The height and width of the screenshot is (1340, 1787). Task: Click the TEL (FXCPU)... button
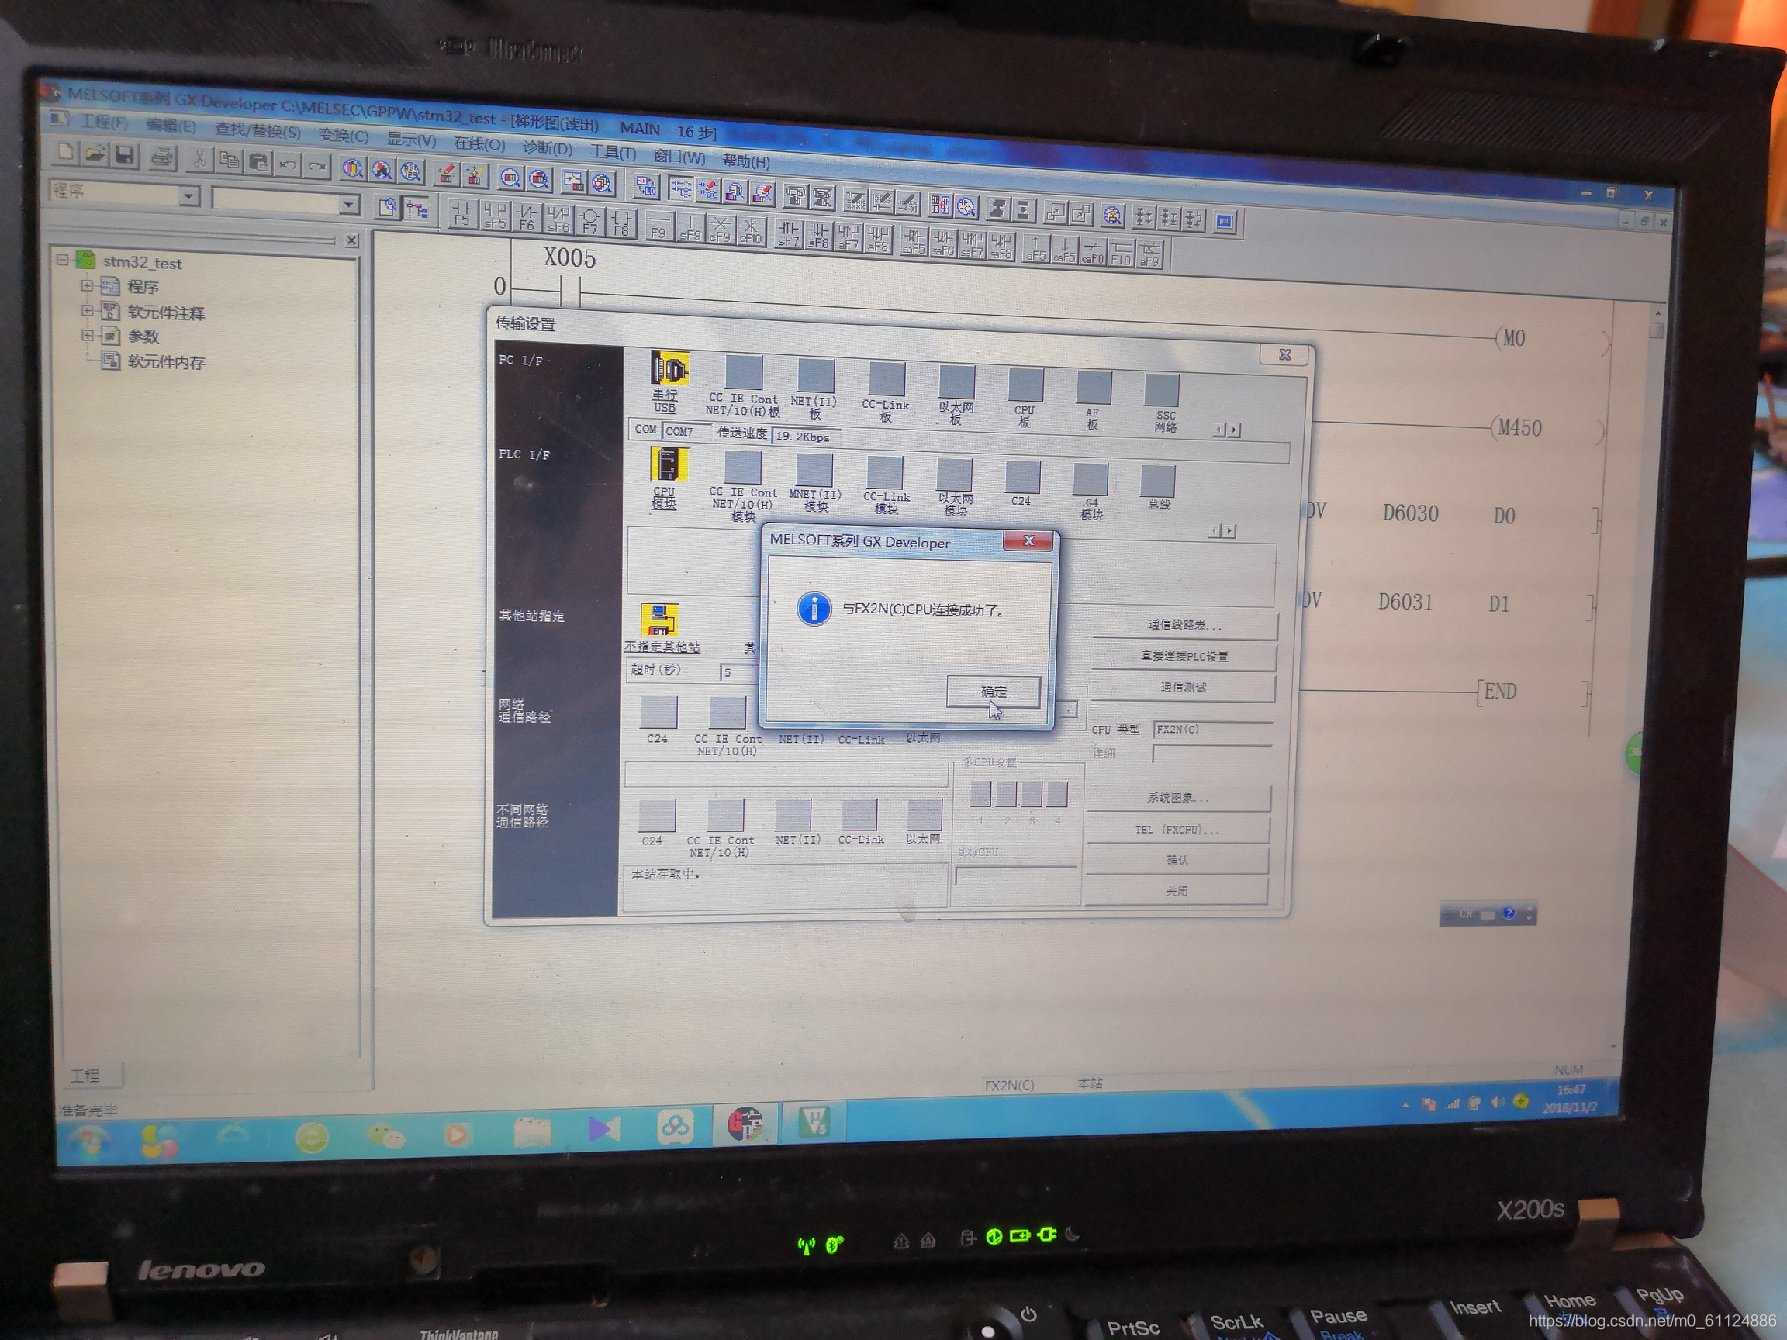[1177, 829]
